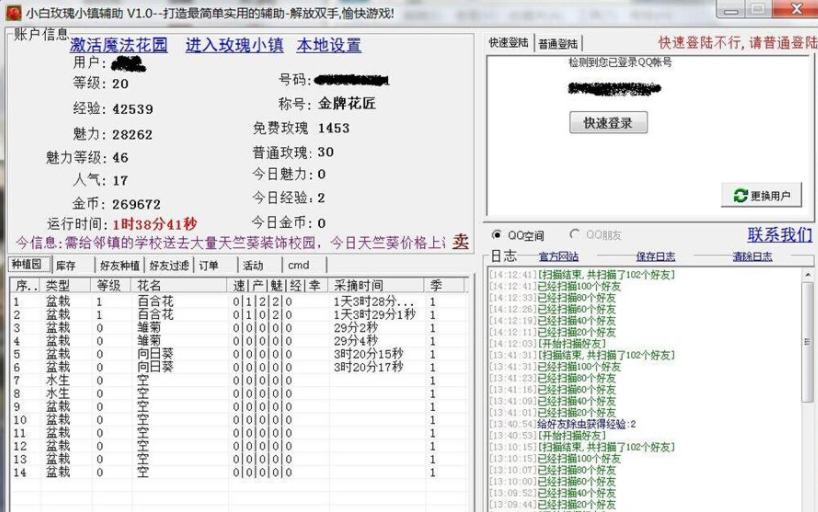Click the app icon in the title bar

[x=12, y=11]
